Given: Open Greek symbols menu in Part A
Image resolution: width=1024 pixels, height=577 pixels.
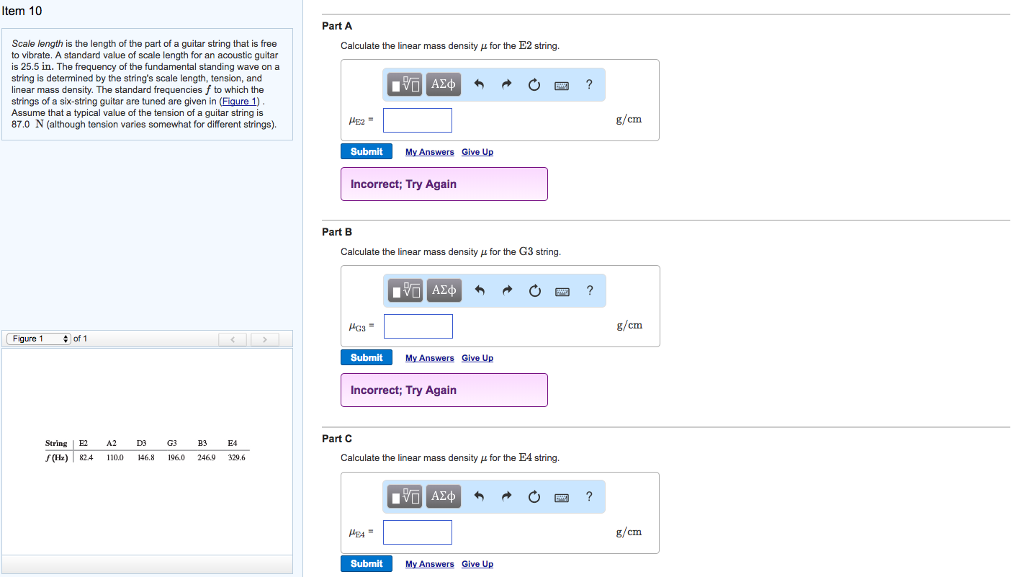Looking at the screenshot, I should (x=443, y=84).
